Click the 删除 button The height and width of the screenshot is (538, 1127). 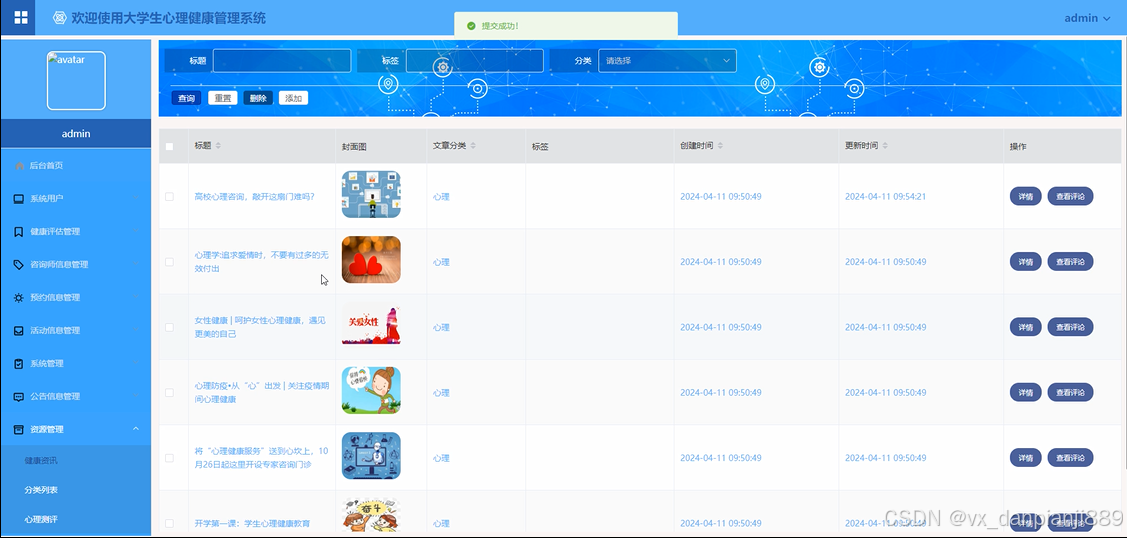coord(258,98)
